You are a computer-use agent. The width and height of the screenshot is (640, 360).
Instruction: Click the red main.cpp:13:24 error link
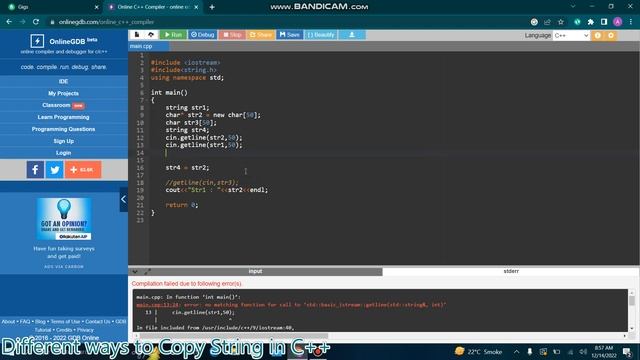click(x=158, y=304)
